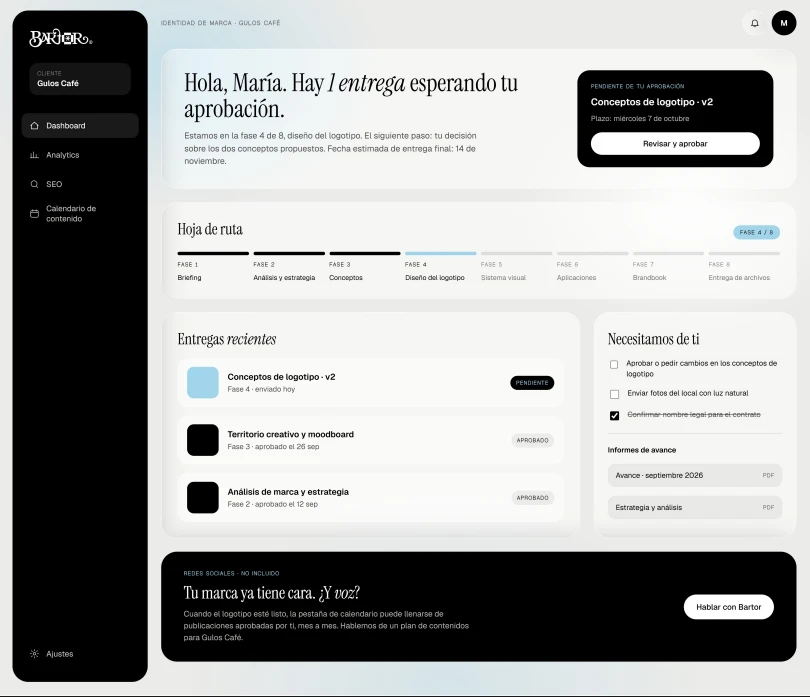Open the 'Avance · septiembre 2026' PDF report
Image resolution: width=810 pixels, height=697 pixels.
pyautogui.click(x=695, y=475)
